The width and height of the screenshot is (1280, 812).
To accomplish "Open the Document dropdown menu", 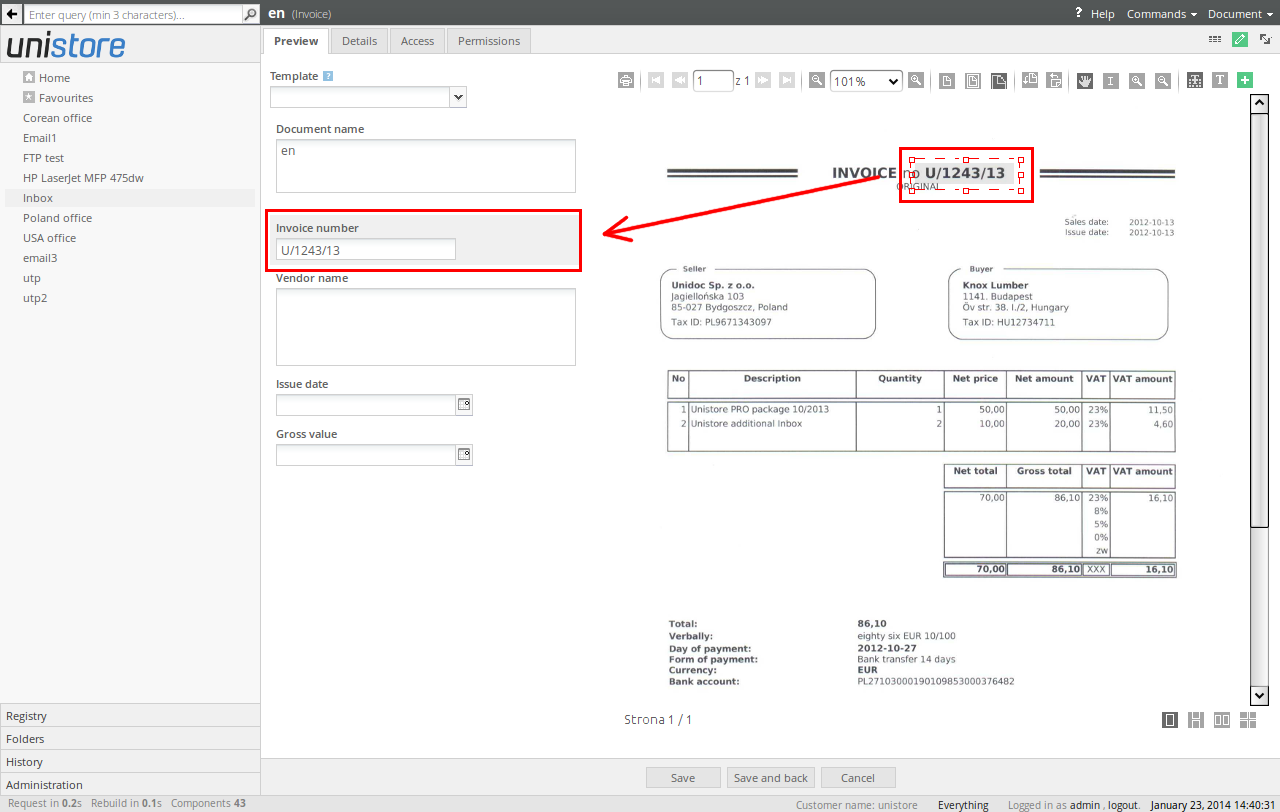I will tap(1240, 14).
